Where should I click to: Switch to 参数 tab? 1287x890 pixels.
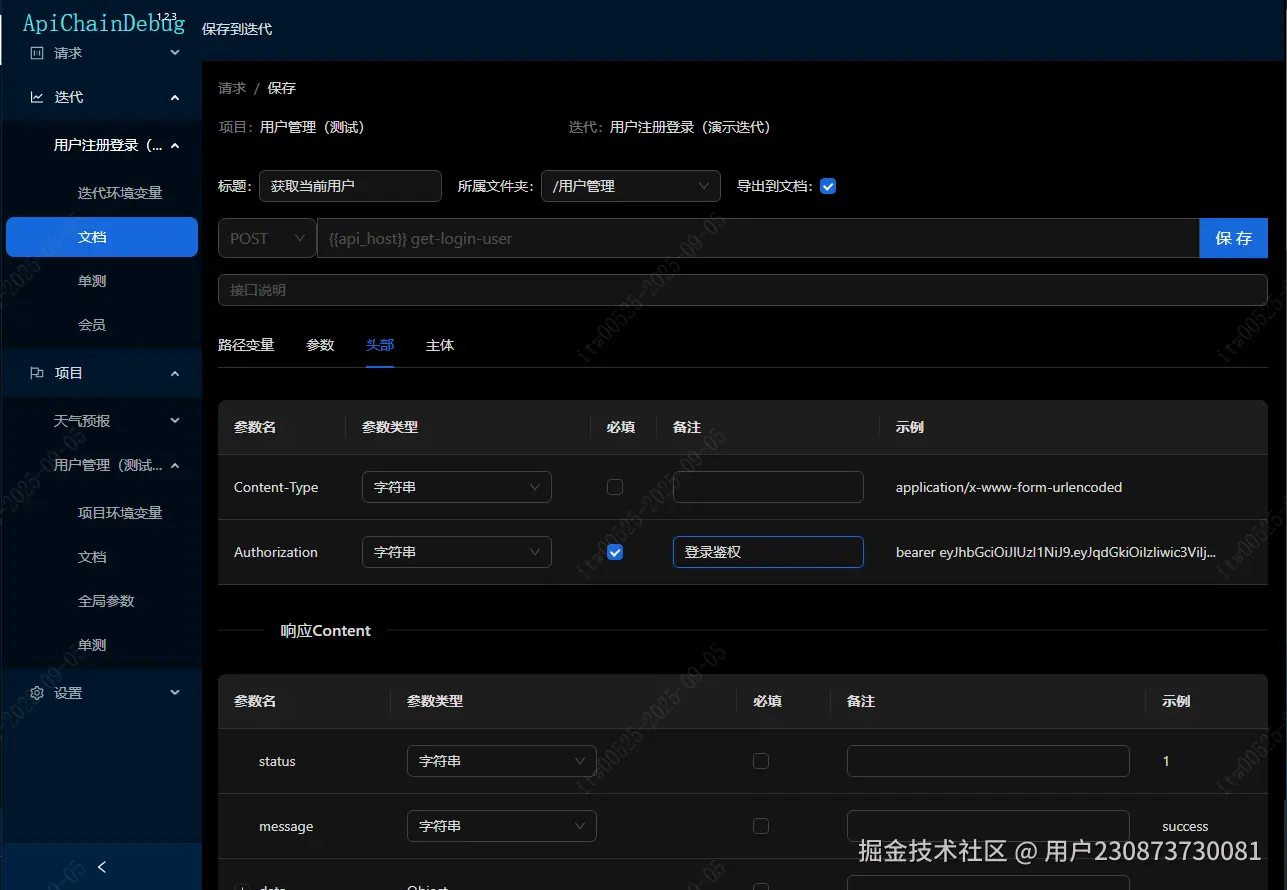point(320,345)
